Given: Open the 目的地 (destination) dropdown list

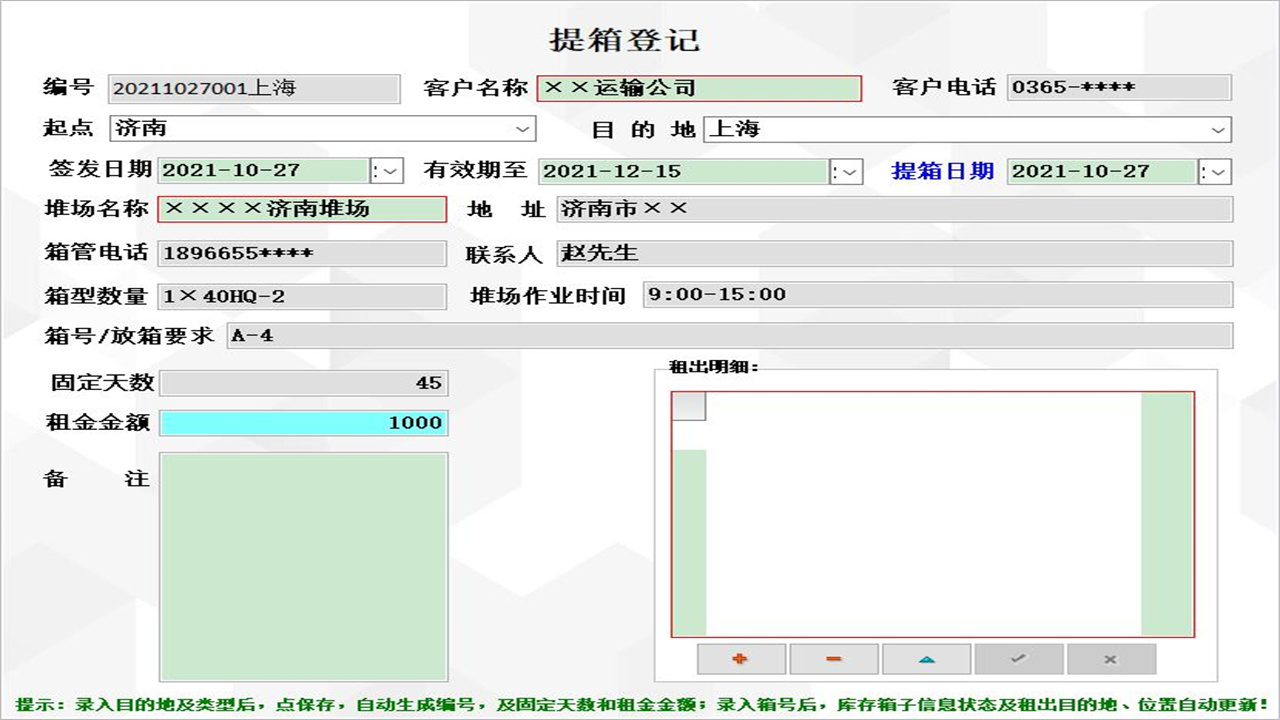Looking at the screenshot, I should point(1216,130).
